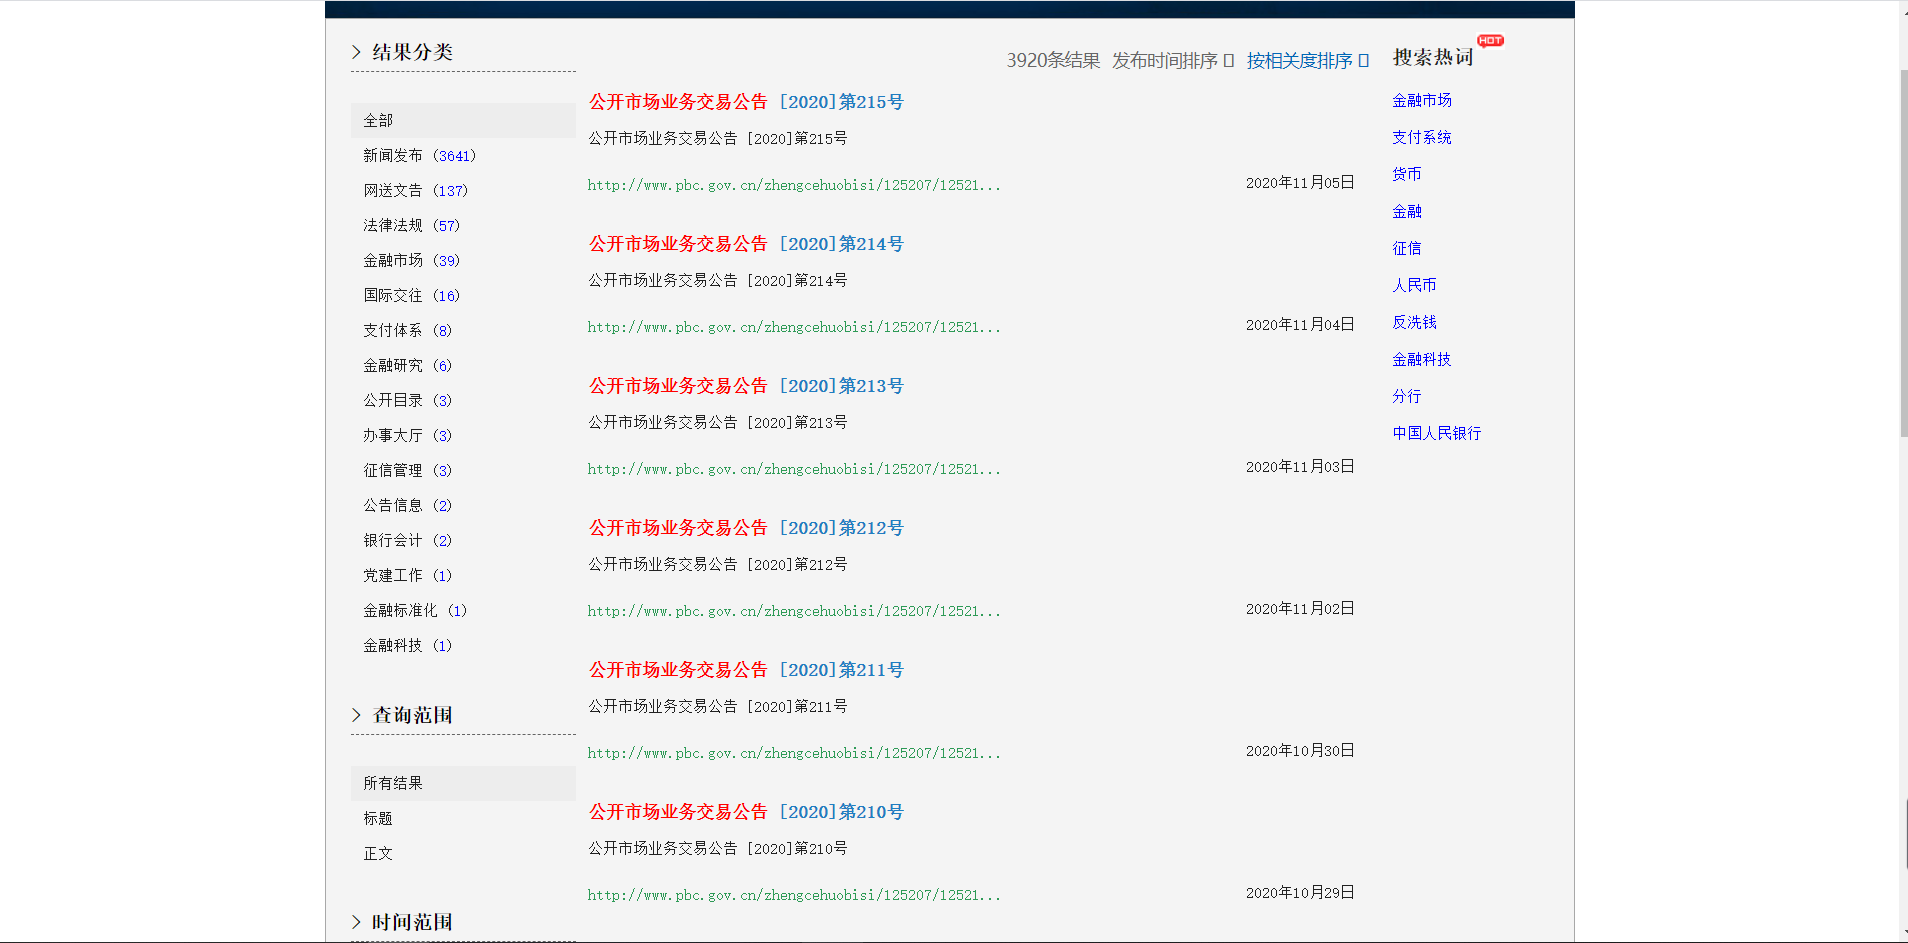Open announcement [2020]第210号 title link
The image size is (1908, 943).
coord(746,812)
